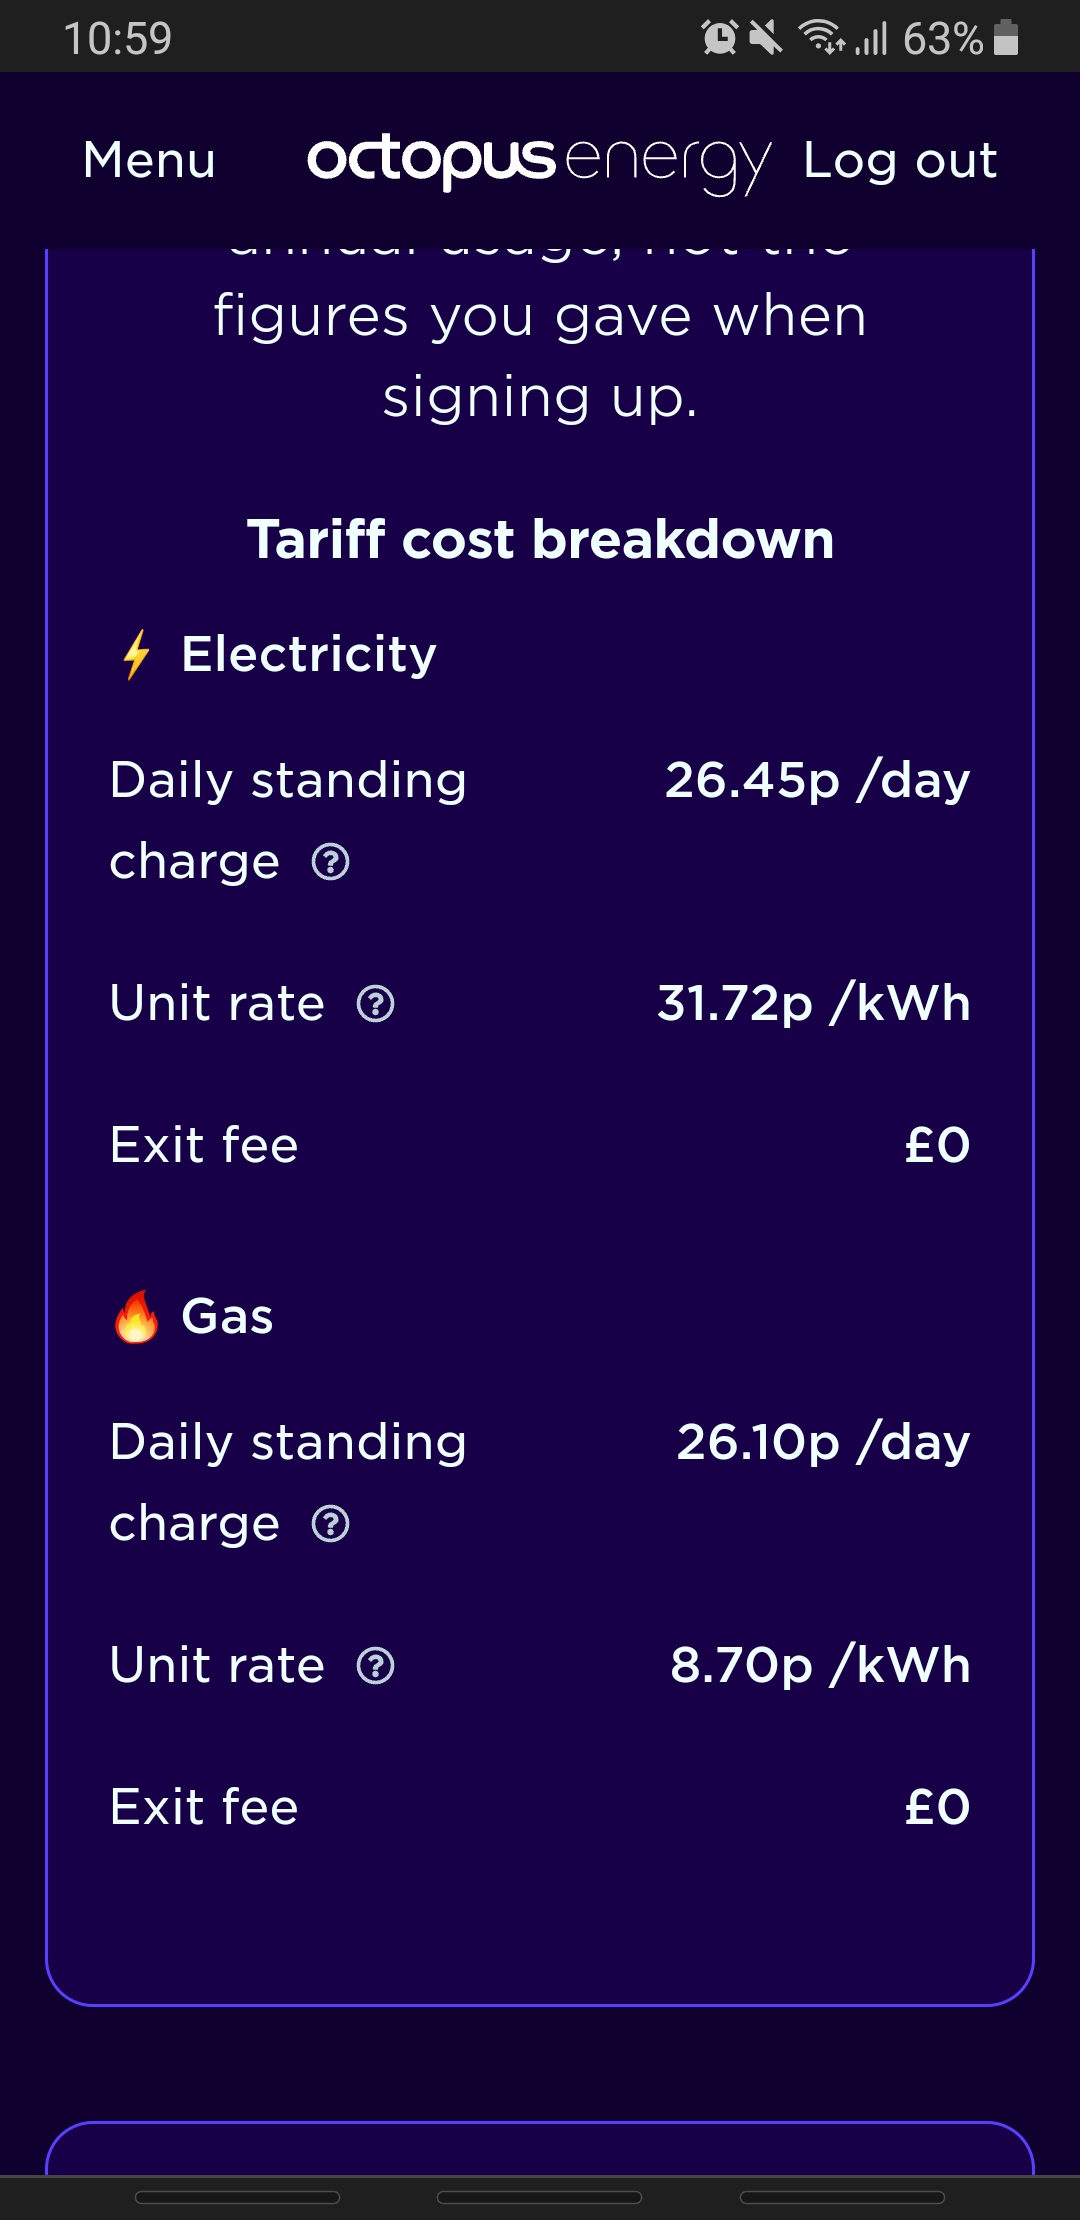Tap the gas flame icon
Viewport: 1080px width, 2220px height.
(x=137, y=1316)
